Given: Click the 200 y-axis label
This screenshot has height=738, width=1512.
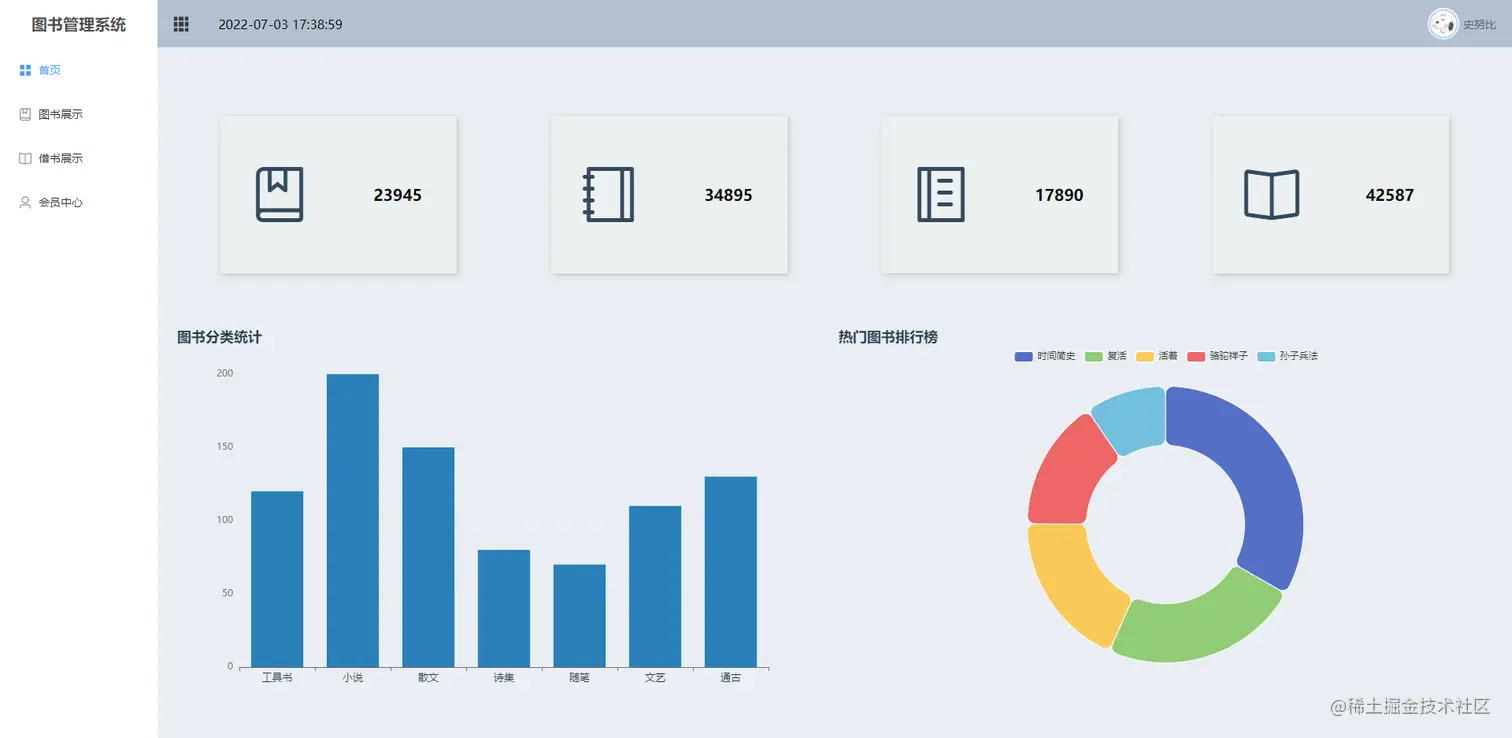Looking at the screenshot, I should point(225,373).
